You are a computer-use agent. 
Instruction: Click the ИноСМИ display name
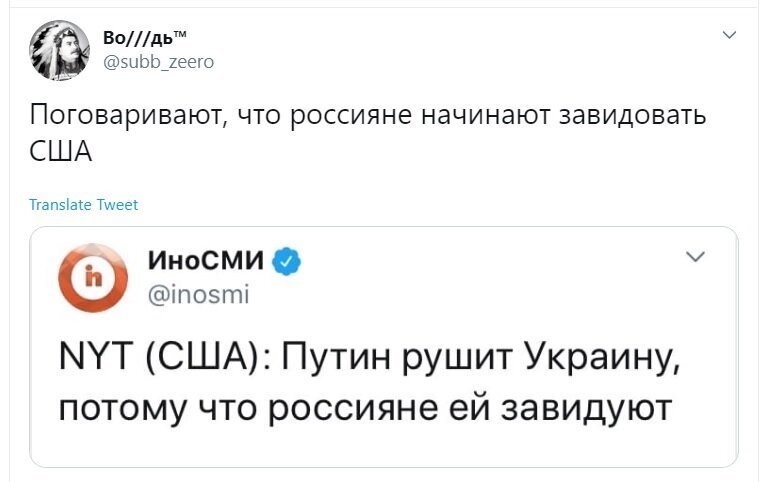coord(205,260)
